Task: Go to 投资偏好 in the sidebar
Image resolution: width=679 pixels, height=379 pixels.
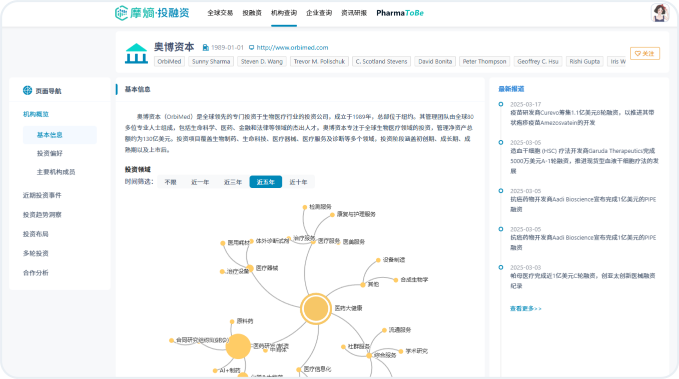Action: (50, 153)
